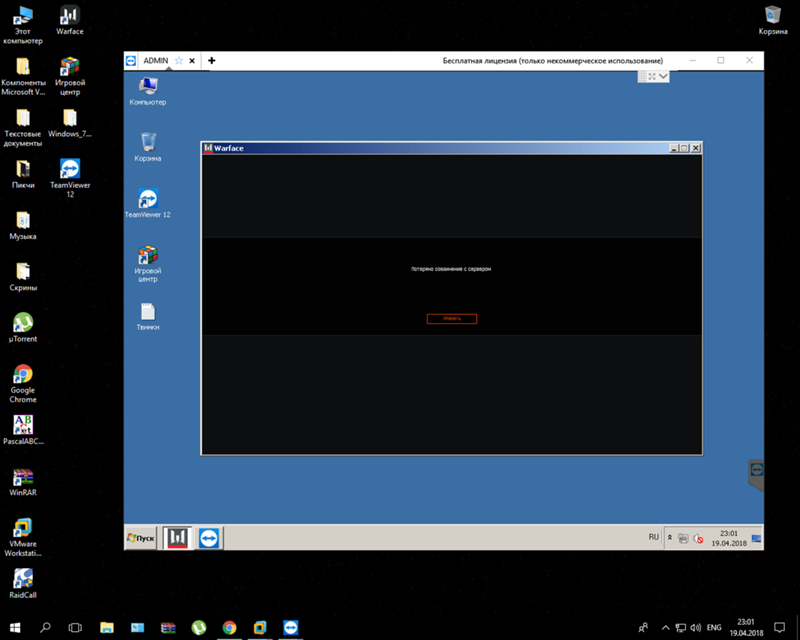Screen dimensions: 800x640
Task: Switch to TeamViewer on the host taskbar
Action: (x=291, y=627)
